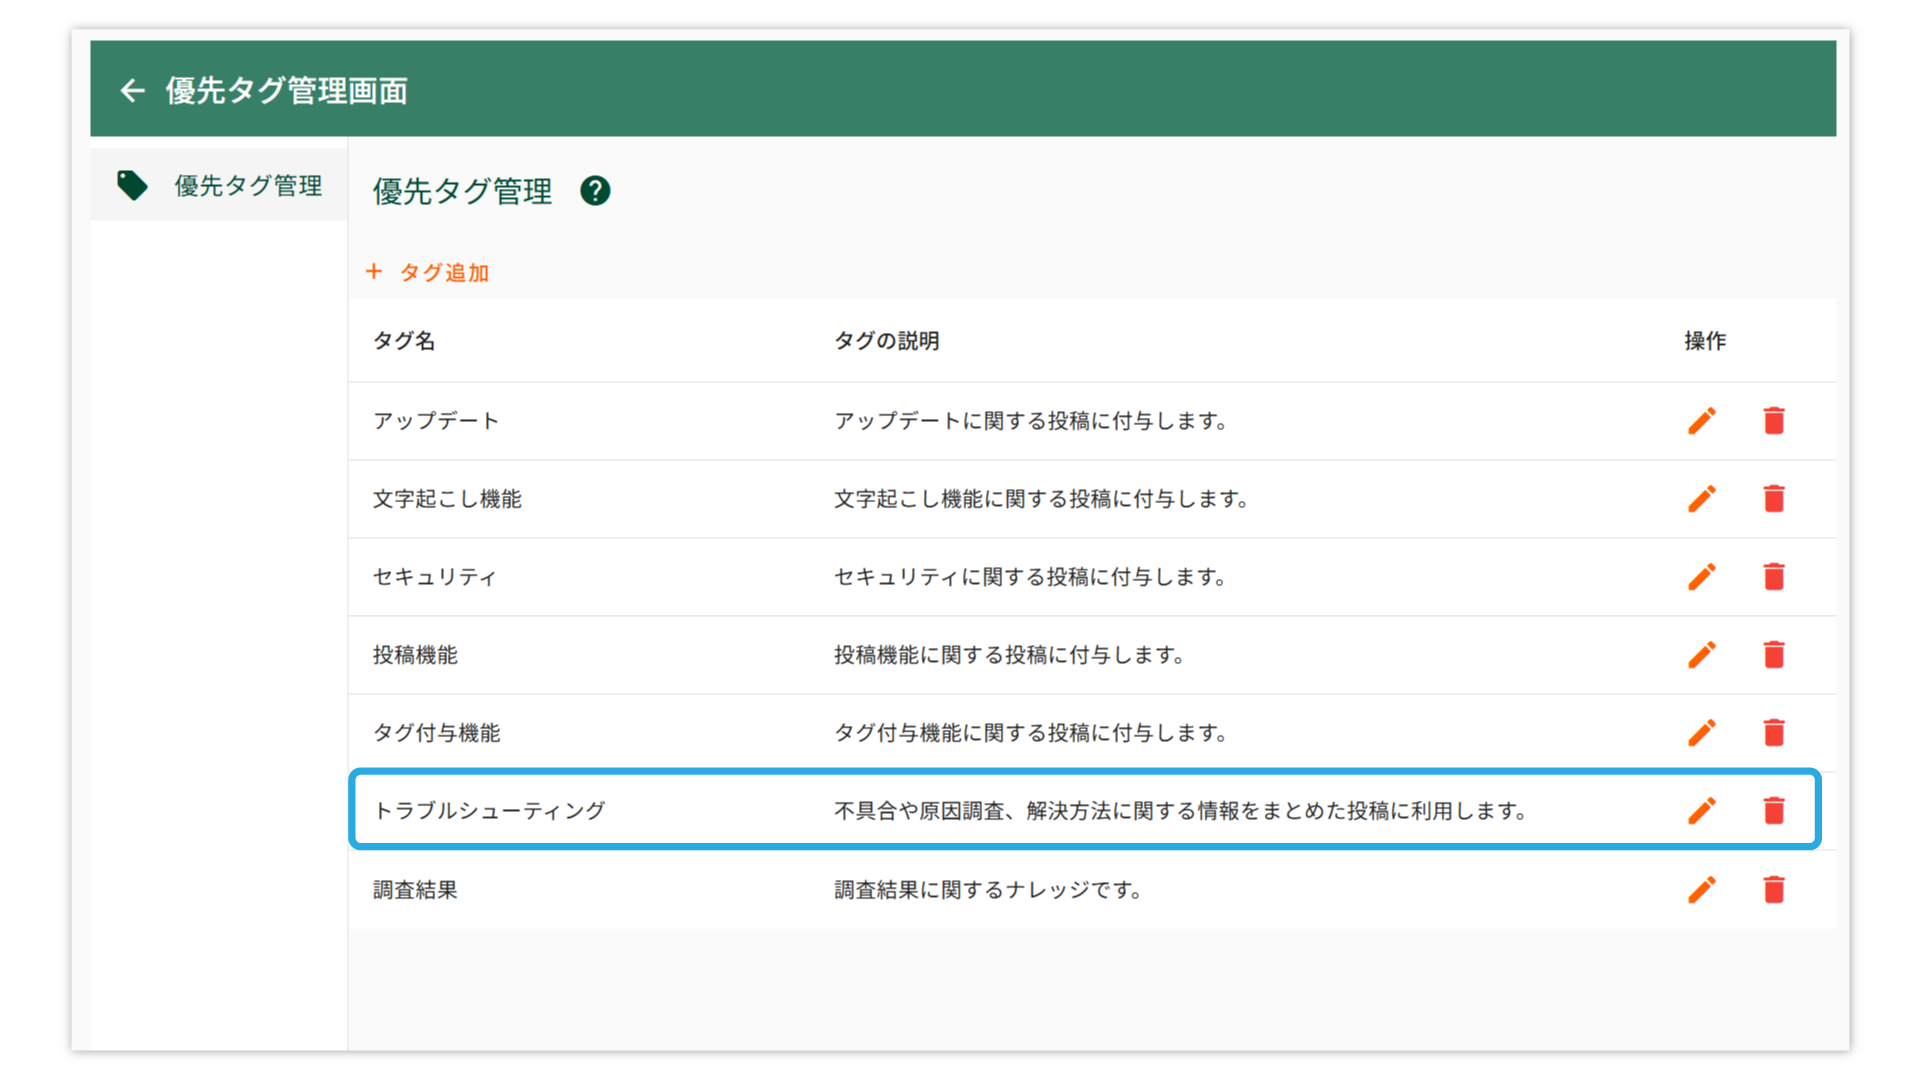Click the タグ名 column header
Screen dimensions: 1920x1080
pos(404,341)
